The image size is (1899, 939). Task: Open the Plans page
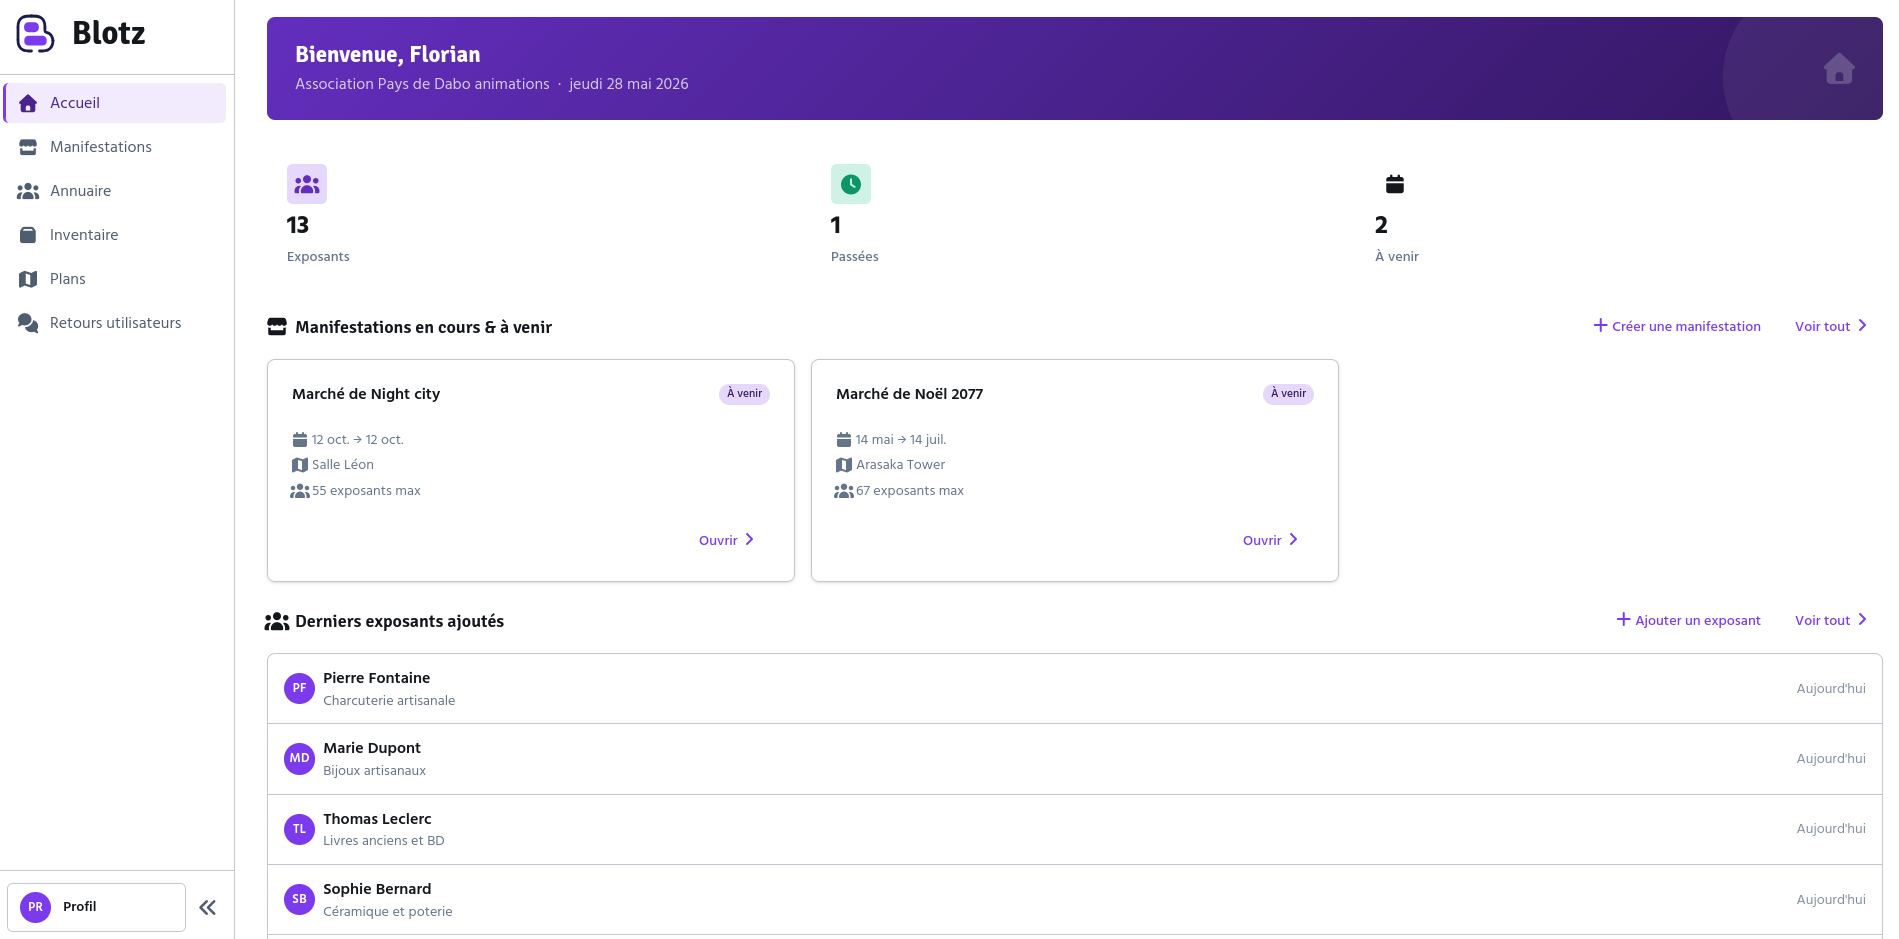[x=115, y=279]
